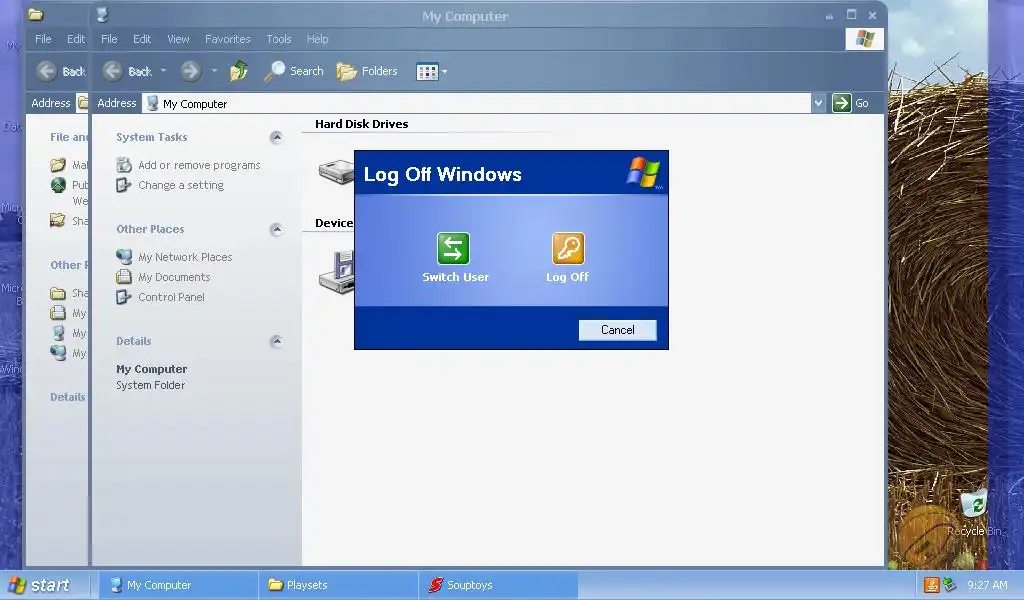The height and width of the screenshot is (600, 1024).
Task: Click Change a setting link
Action: click(181, 185)
